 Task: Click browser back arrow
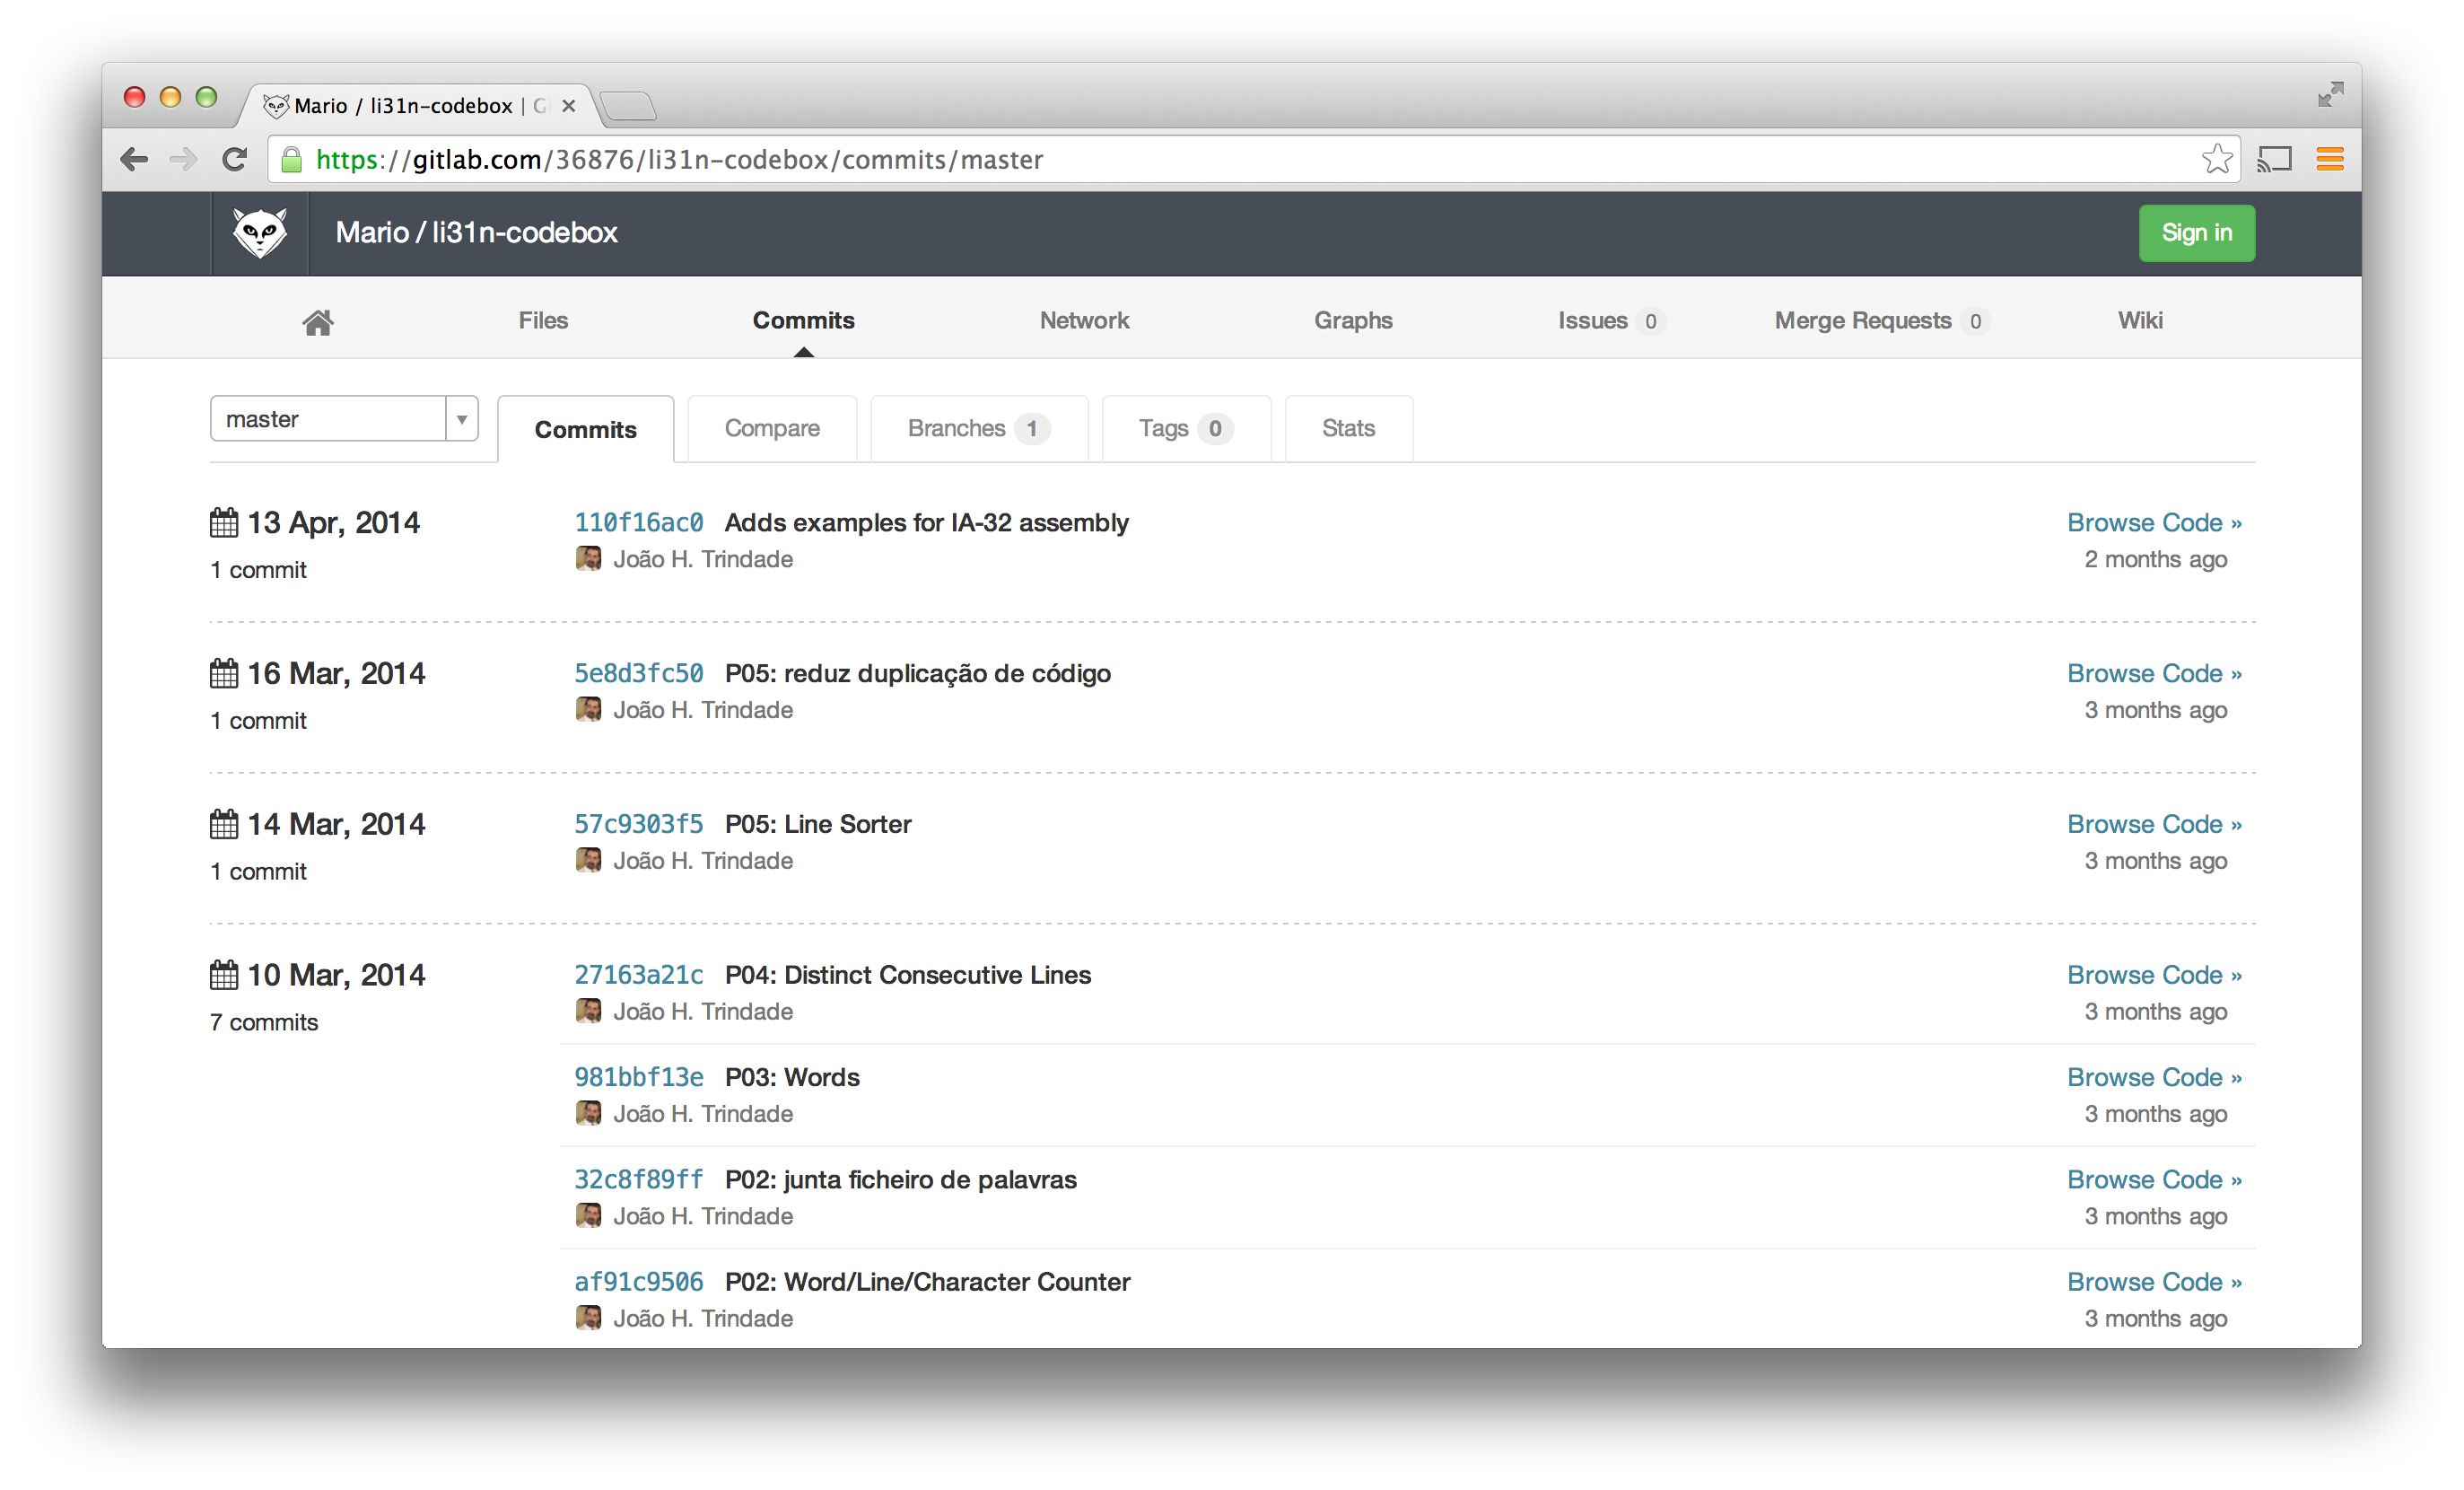pyautogui.click(x=134, y=160)
